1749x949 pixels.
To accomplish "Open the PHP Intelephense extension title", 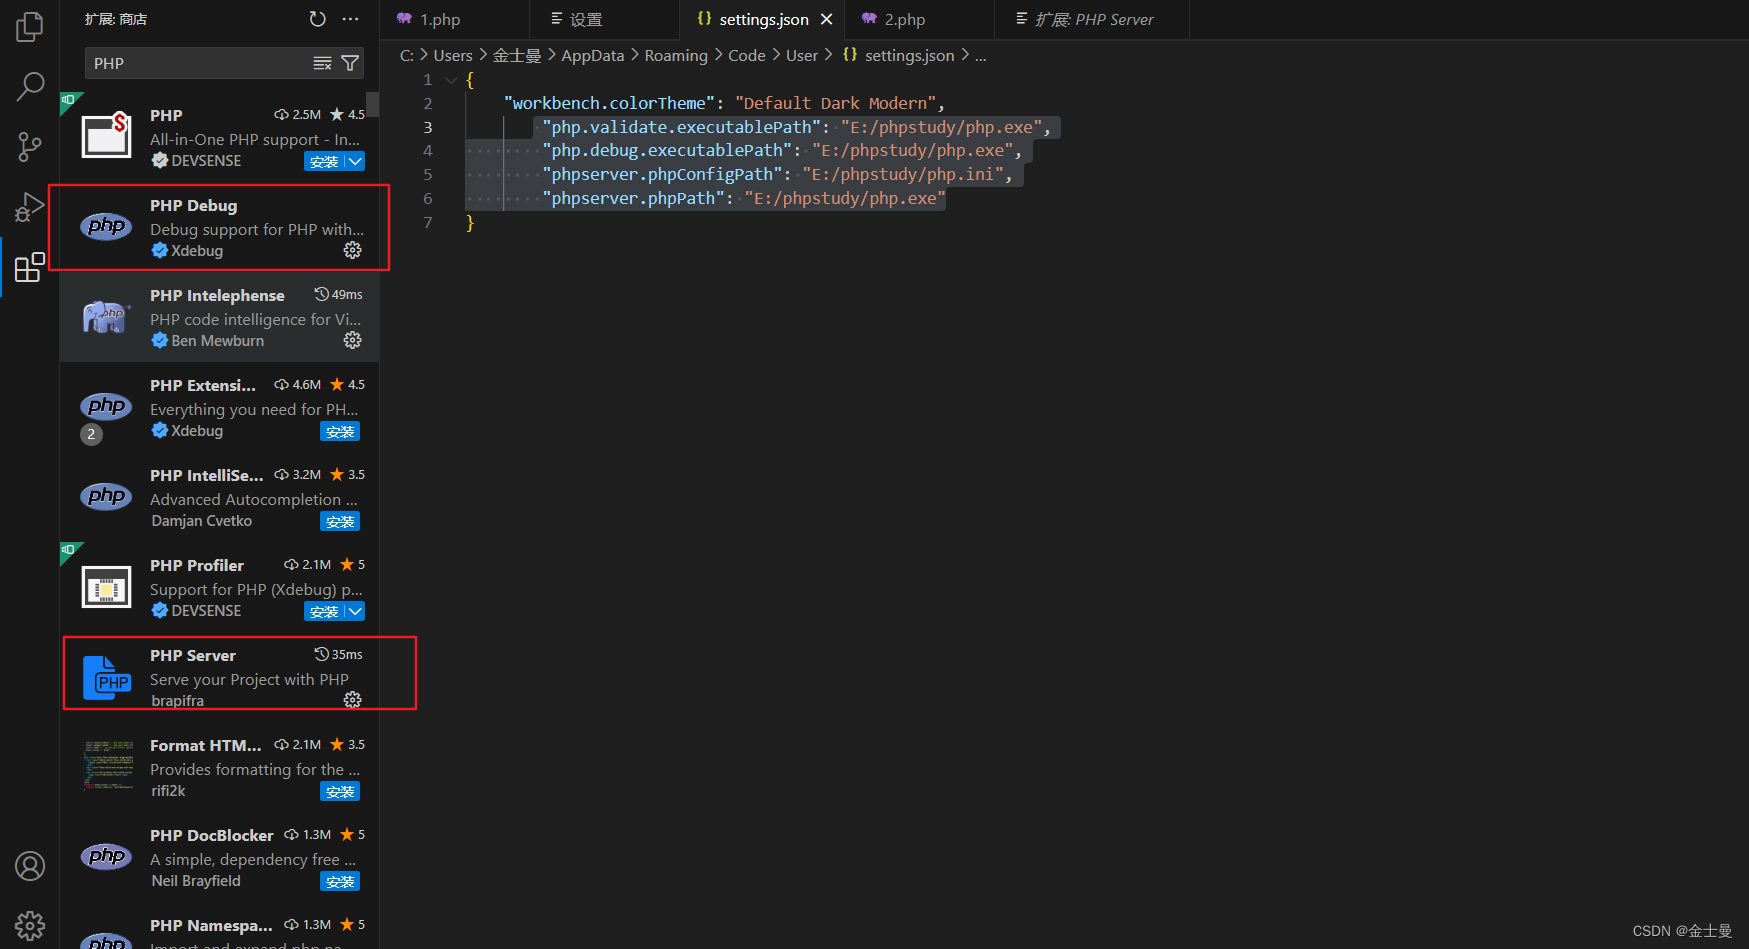I will coord(217,295).
